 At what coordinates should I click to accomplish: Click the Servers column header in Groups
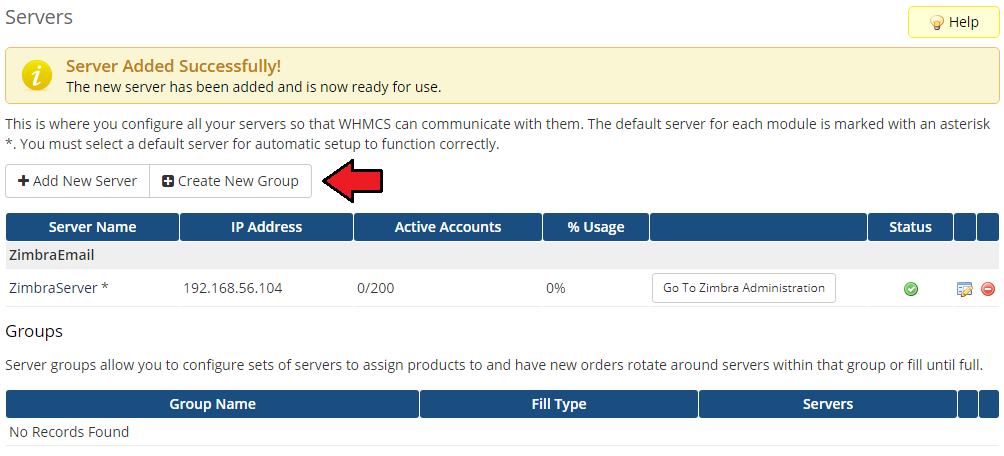(x=828, y=404)
